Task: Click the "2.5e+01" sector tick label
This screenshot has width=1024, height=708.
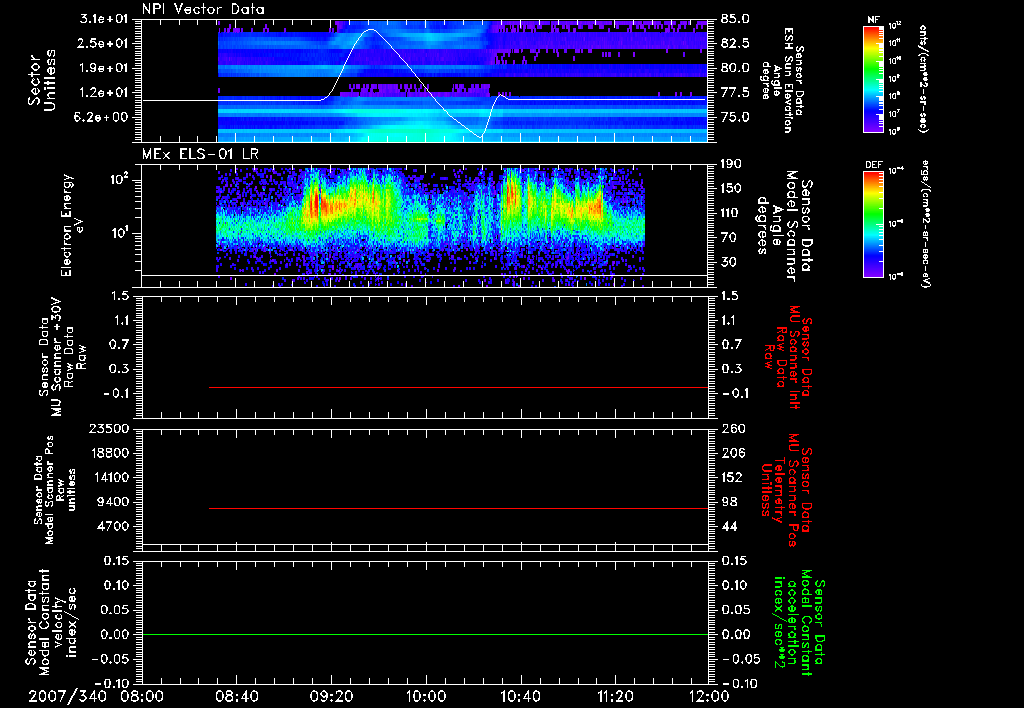Action: click(x=104, y=43)
